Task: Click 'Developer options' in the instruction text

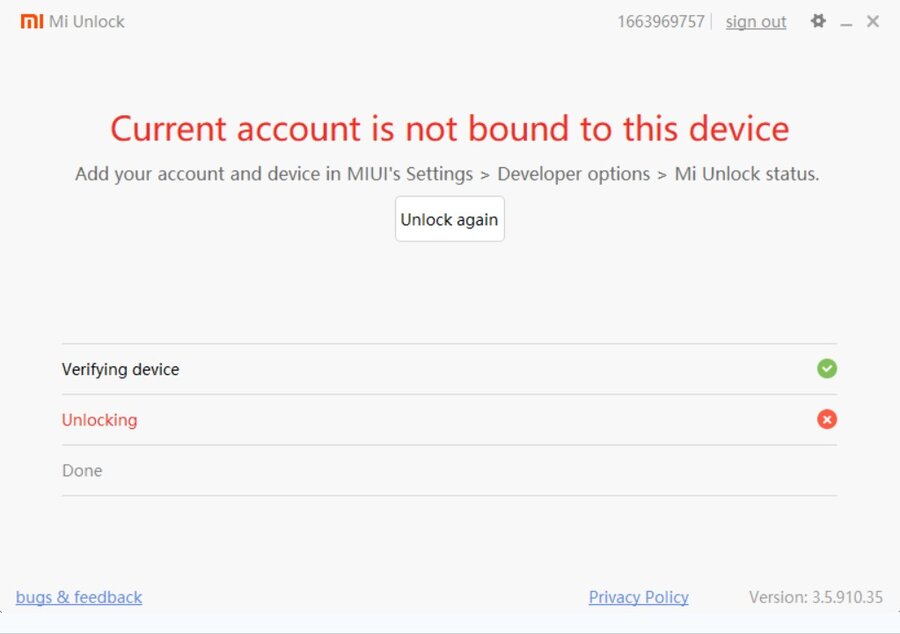Action: [574, 174]
